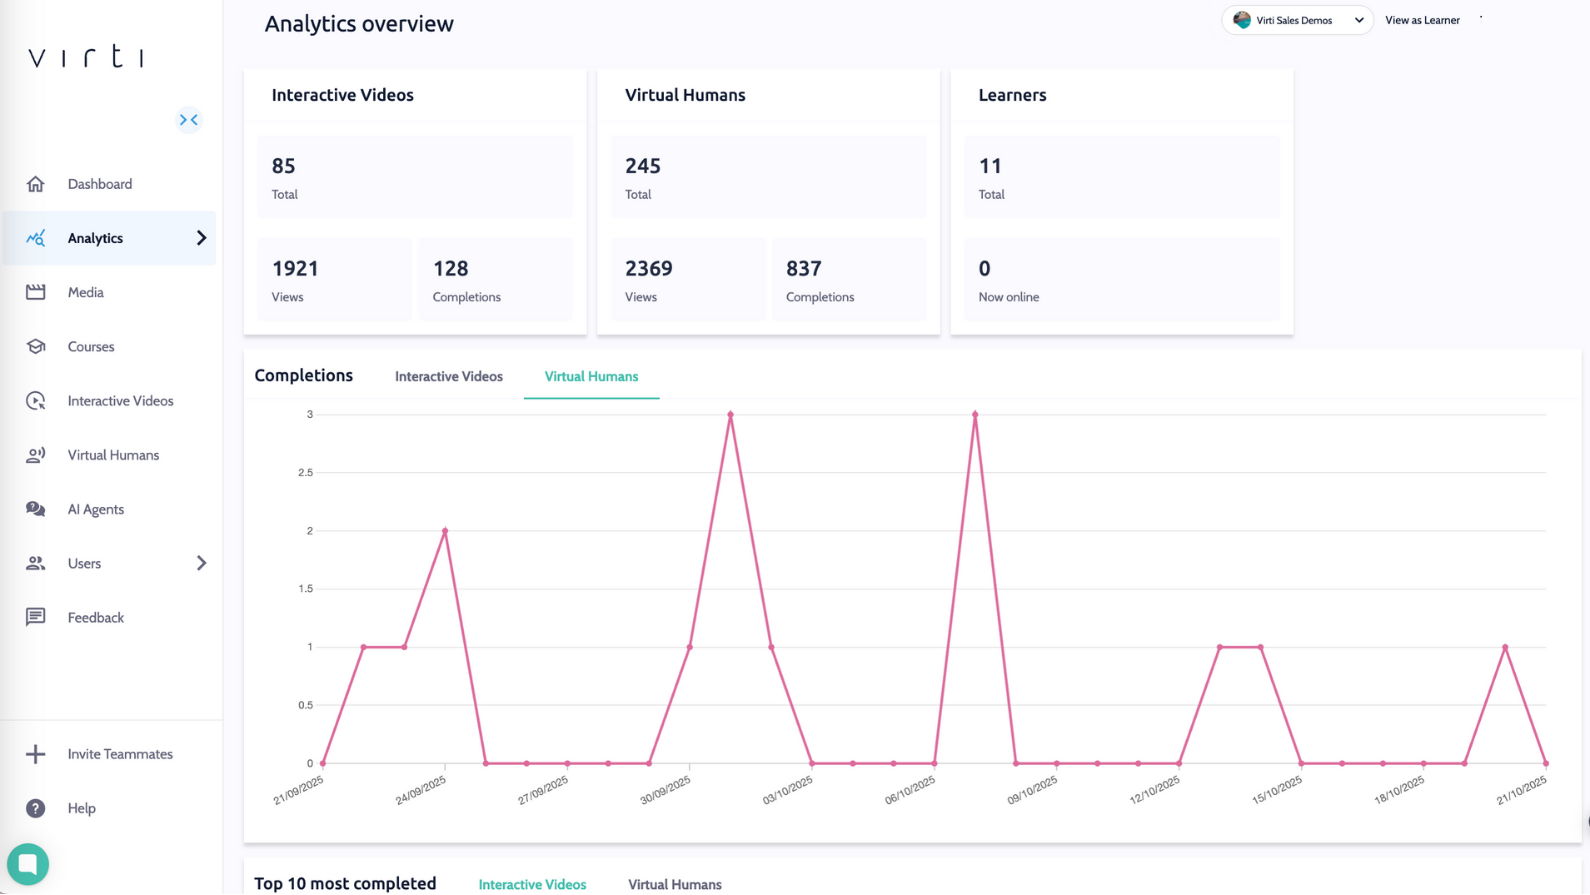Viewport: 1590px width, 895px height.
Task: Select Virtual Humans completions tab
Action: tap(591, 377)
